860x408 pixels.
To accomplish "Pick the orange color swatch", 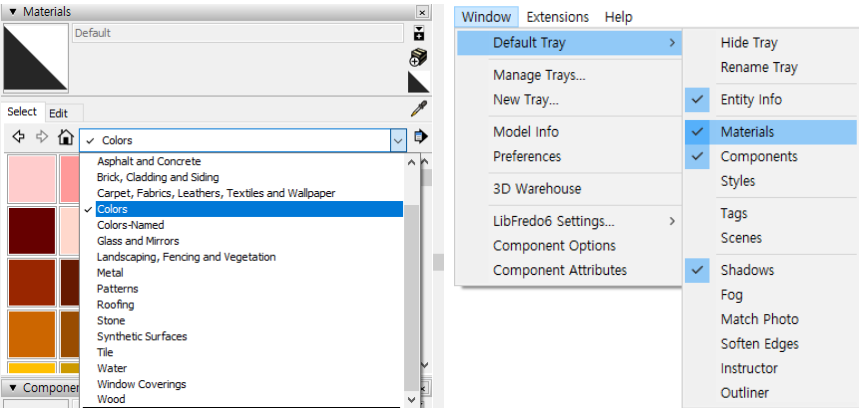I will [x=32, y=334].
